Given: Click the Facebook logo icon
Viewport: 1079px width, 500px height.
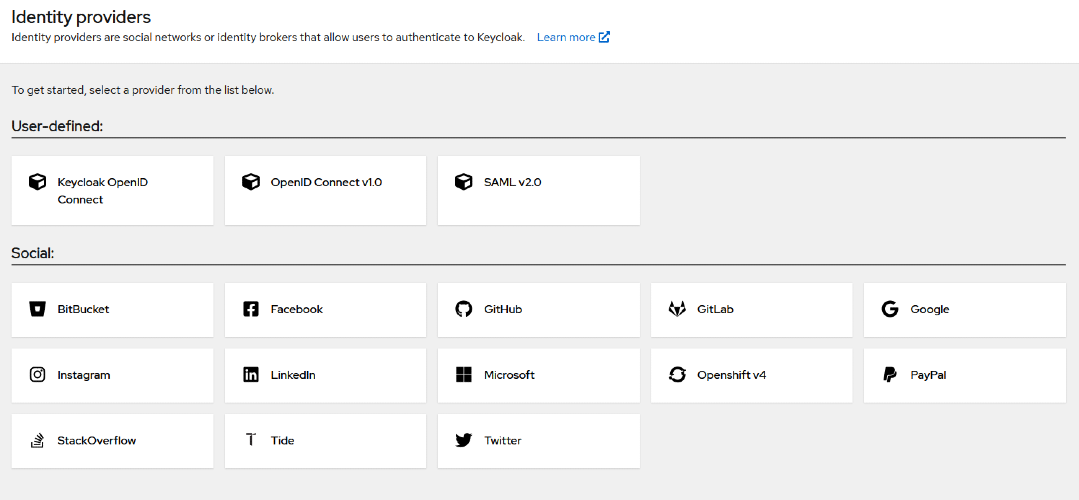Looking at the screenshot, I should point(250,309).
